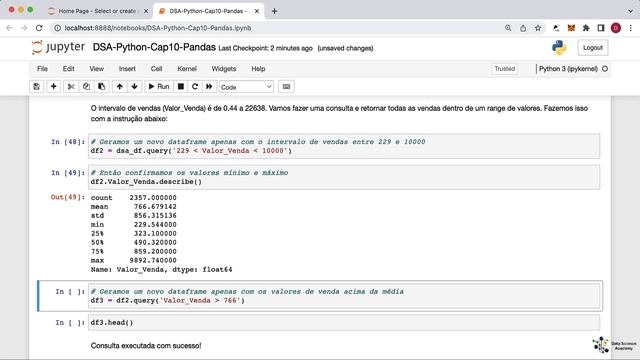Click the In [48] cell prompt
Screen dimensions: 640x360
68,142
